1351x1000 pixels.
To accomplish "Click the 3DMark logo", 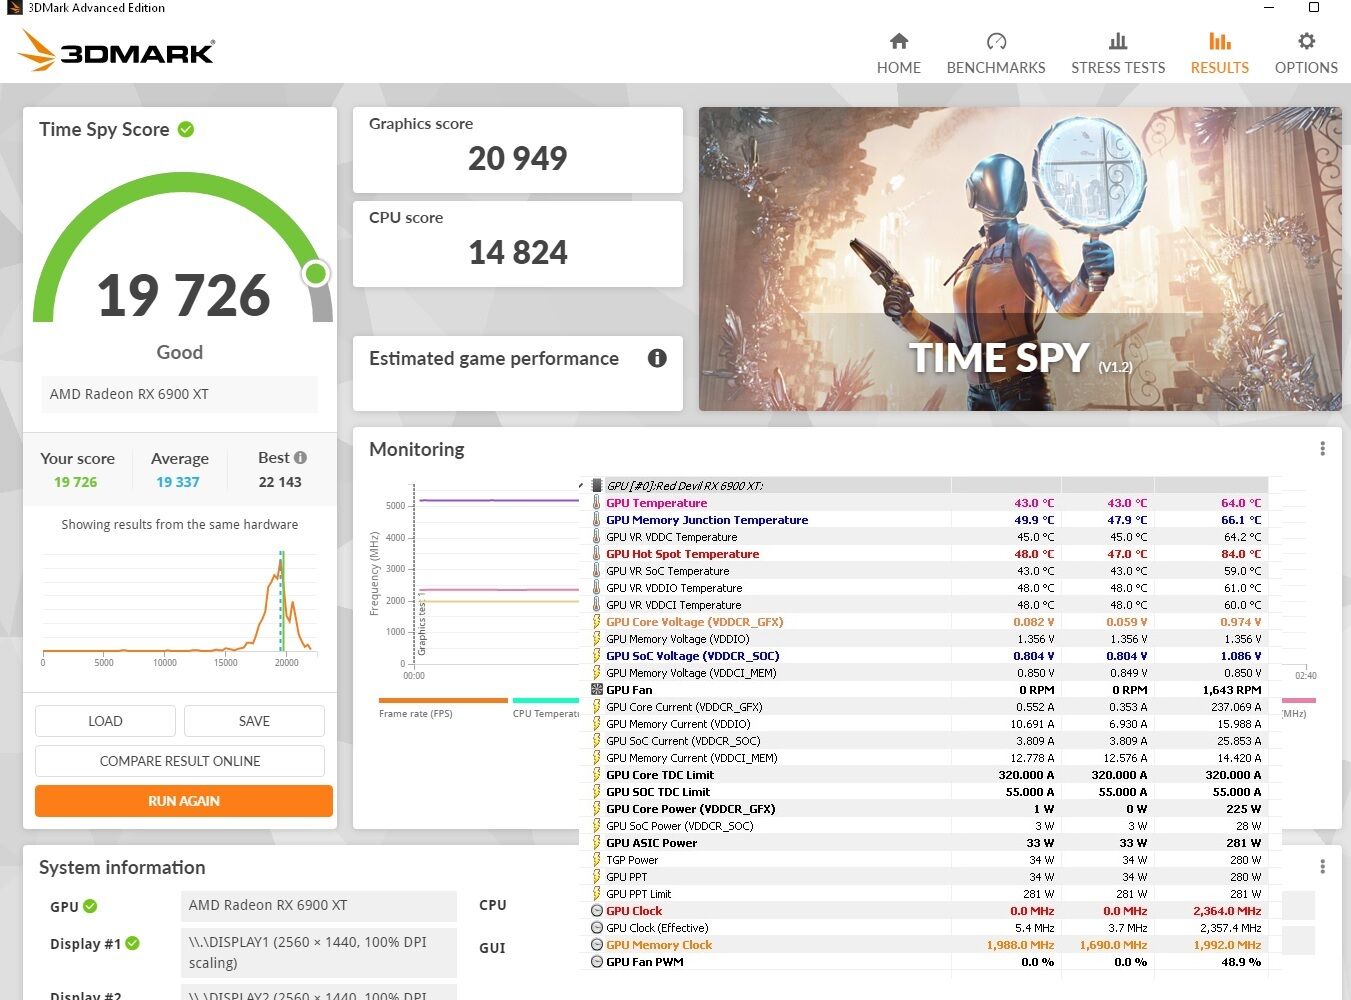I will pos(117,50).
